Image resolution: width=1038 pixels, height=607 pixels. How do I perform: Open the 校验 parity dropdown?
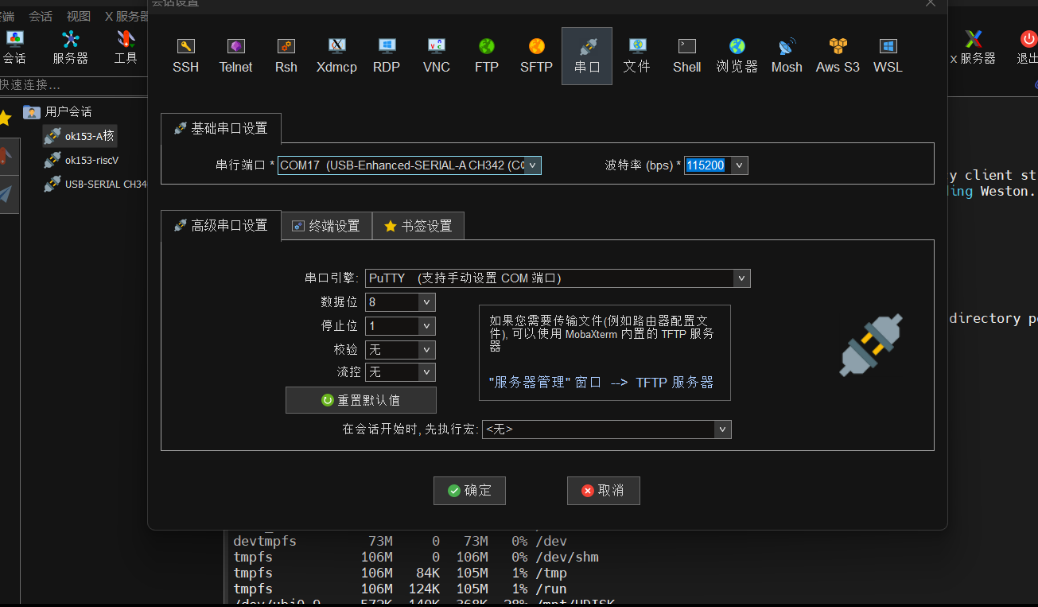click(426, 350)
